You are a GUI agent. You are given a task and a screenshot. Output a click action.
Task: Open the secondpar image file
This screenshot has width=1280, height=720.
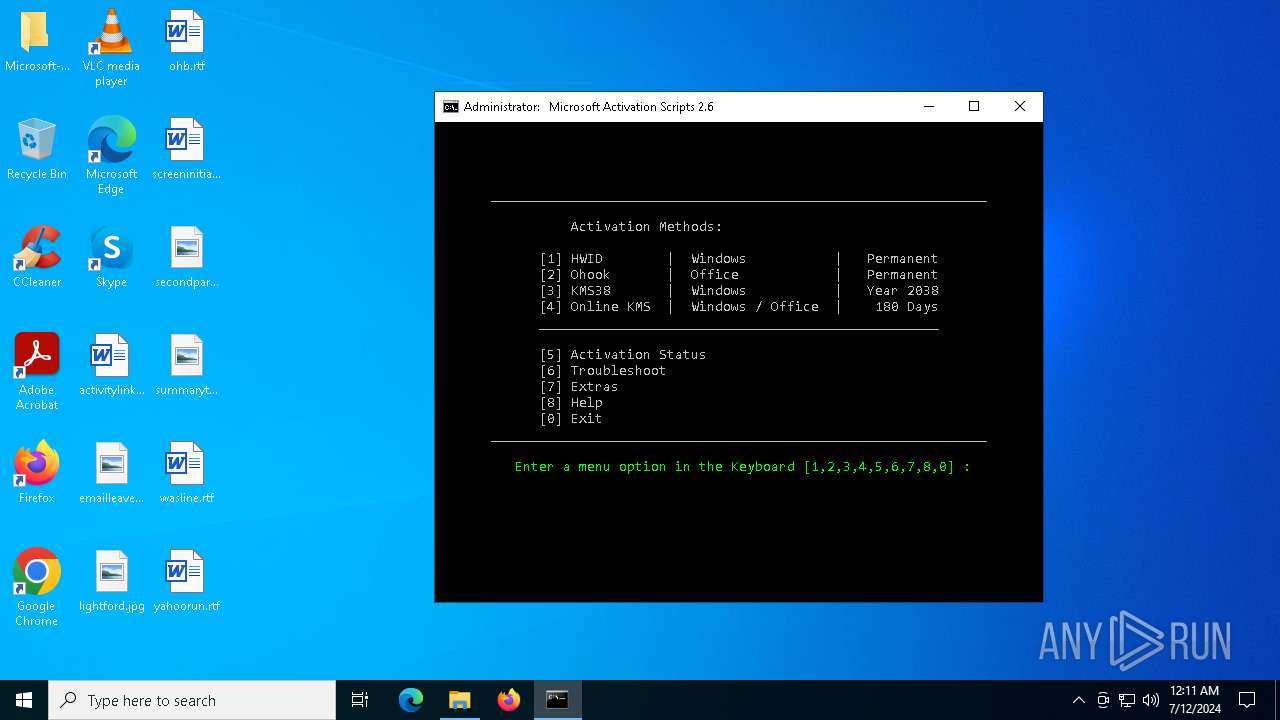pyautogui.click(x=186, y=258)
